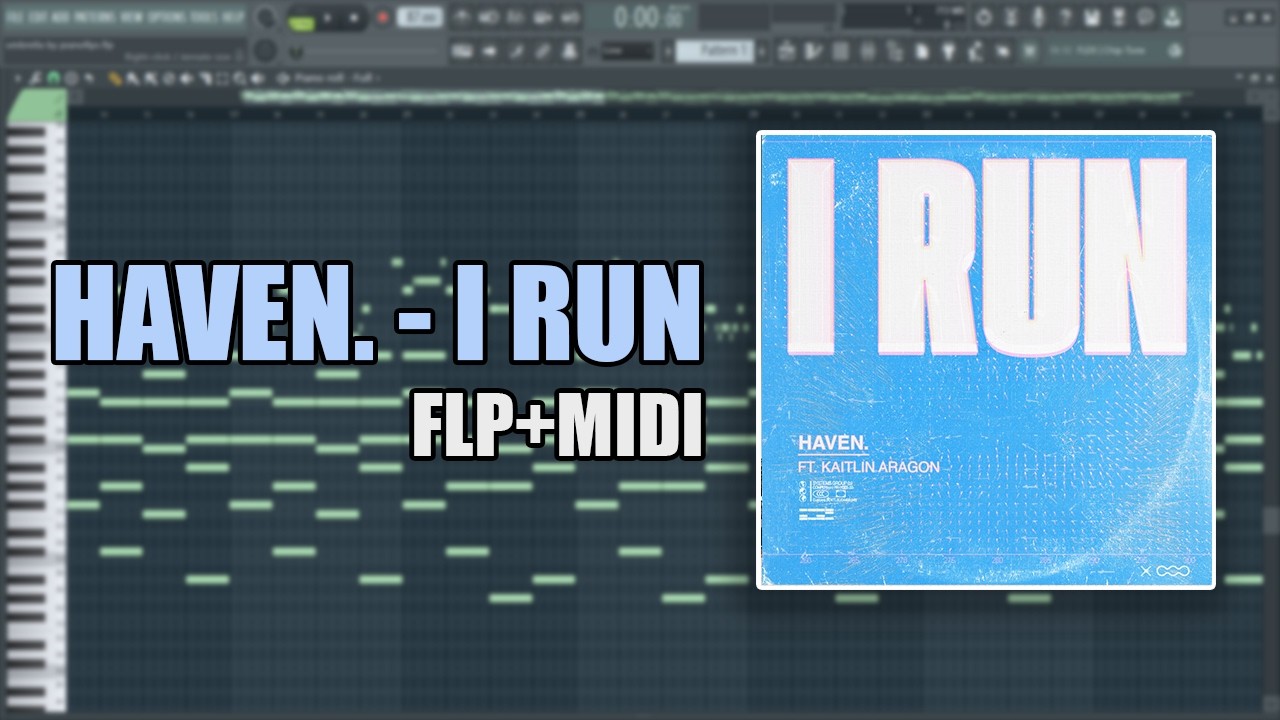Click the question mark help icon
Image resolution: width=1280 pixels, height=720 pixels.
click(1065, 17)
